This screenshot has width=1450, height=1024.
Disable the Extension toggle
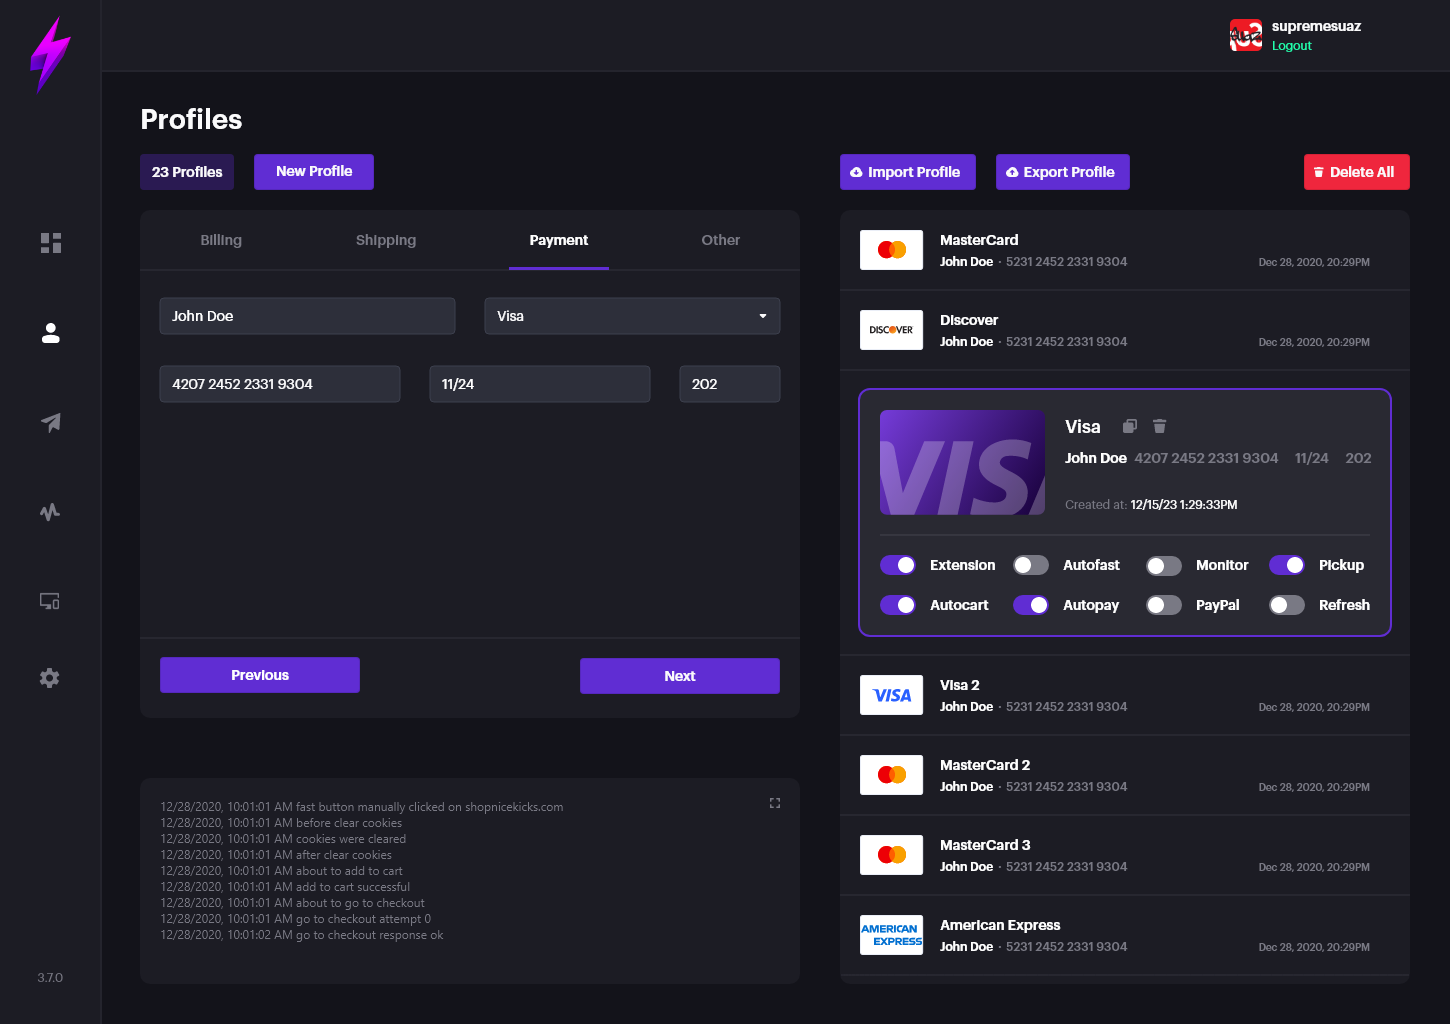898,565
